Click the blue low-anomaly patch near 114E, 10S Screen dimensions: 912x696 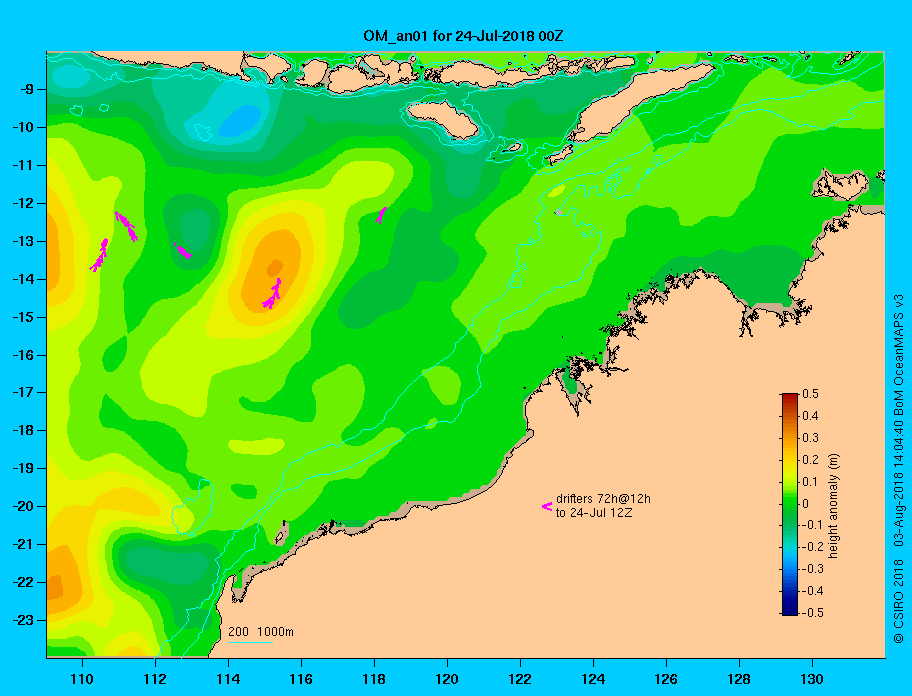240,120
